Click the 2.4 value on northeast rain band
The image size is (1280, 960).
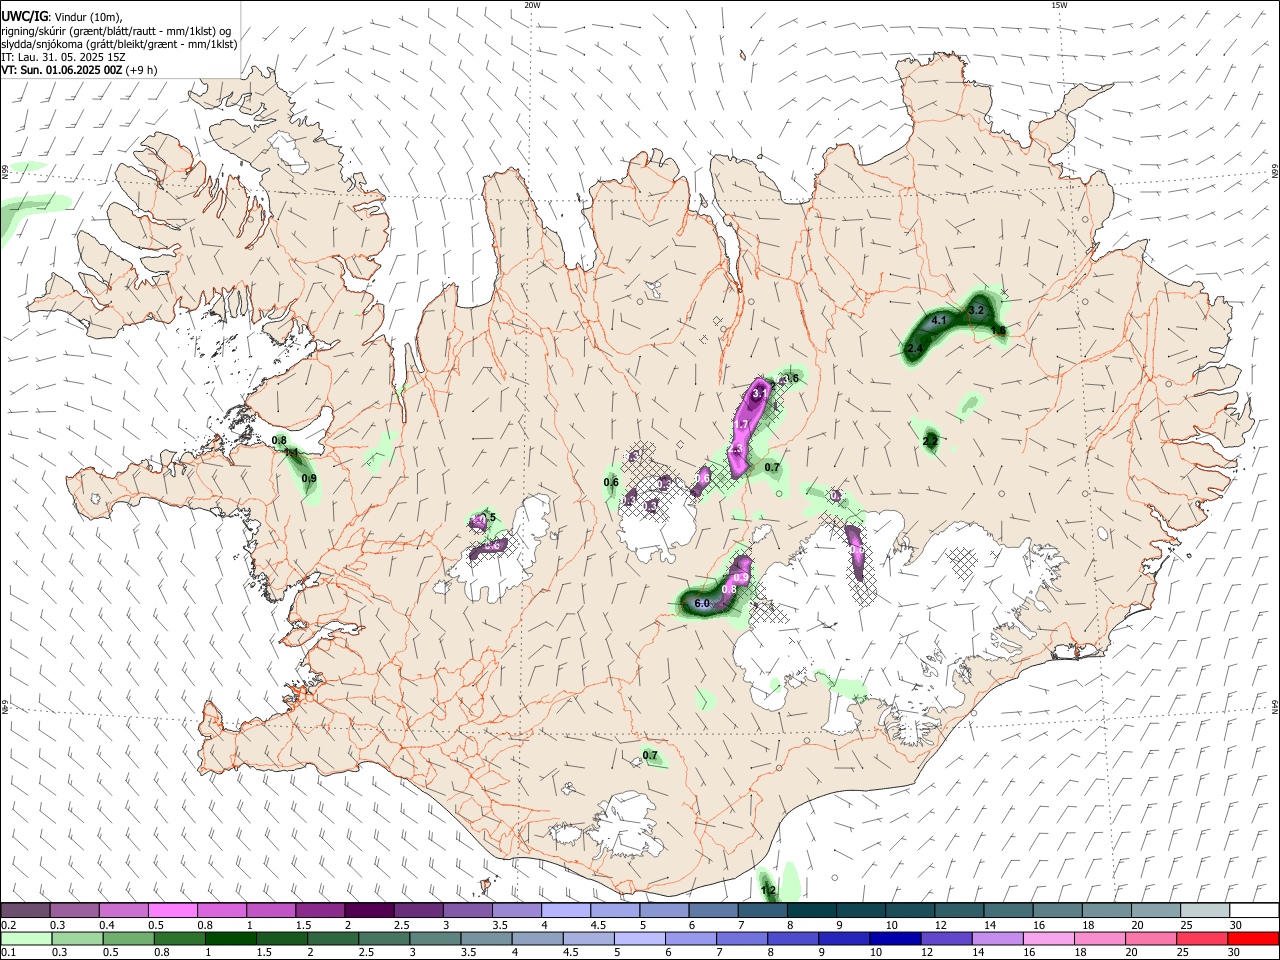click(x=915, y=349)
